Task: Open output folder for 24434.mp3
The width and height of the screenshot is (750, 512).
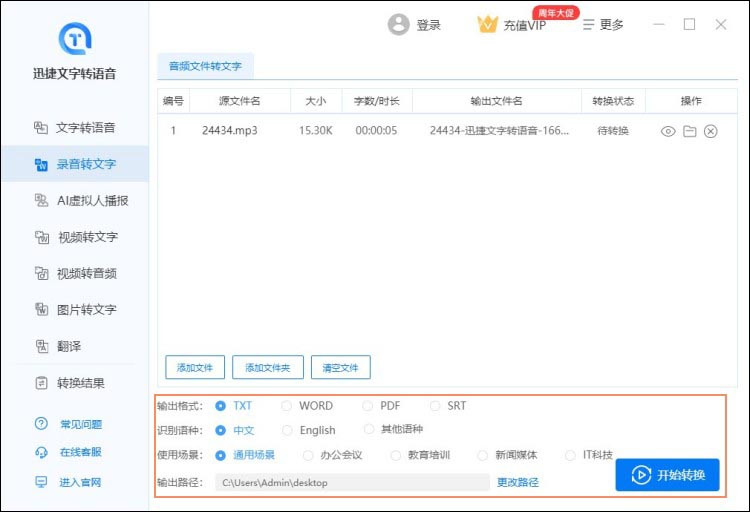Action: (x=689, y=131)
